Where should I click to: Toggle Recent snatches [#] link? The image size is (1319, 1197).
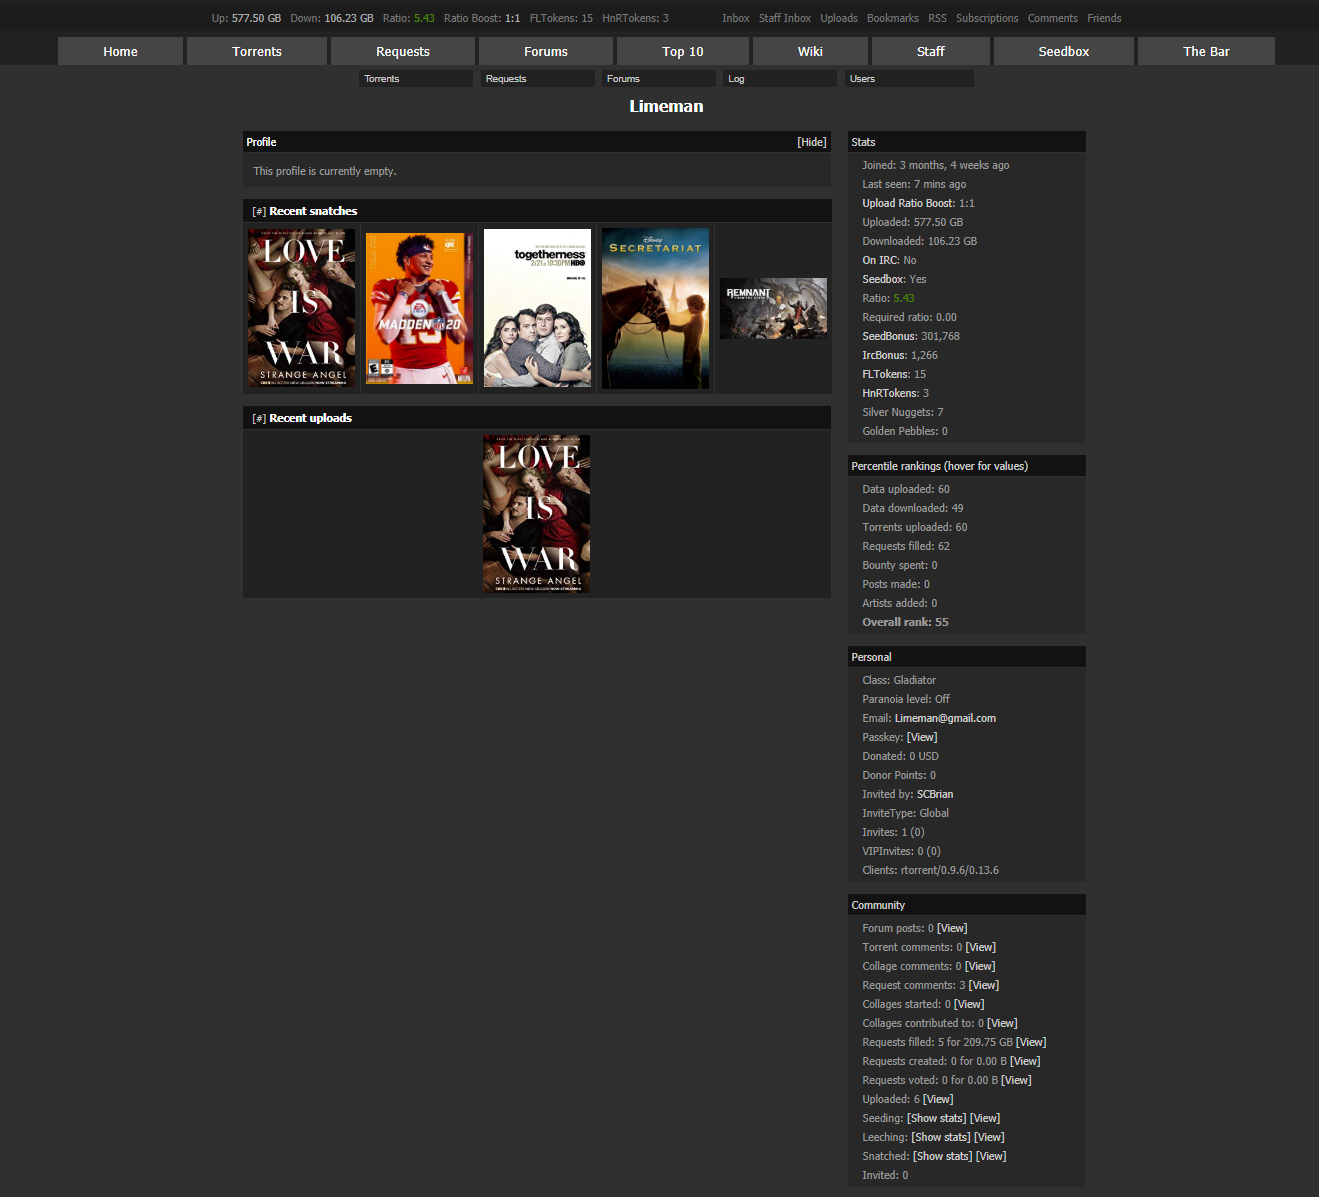[259, 211]
